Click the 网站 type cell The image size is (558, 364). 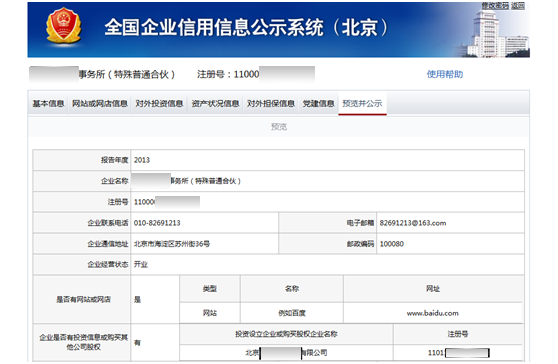pos(210,313)
